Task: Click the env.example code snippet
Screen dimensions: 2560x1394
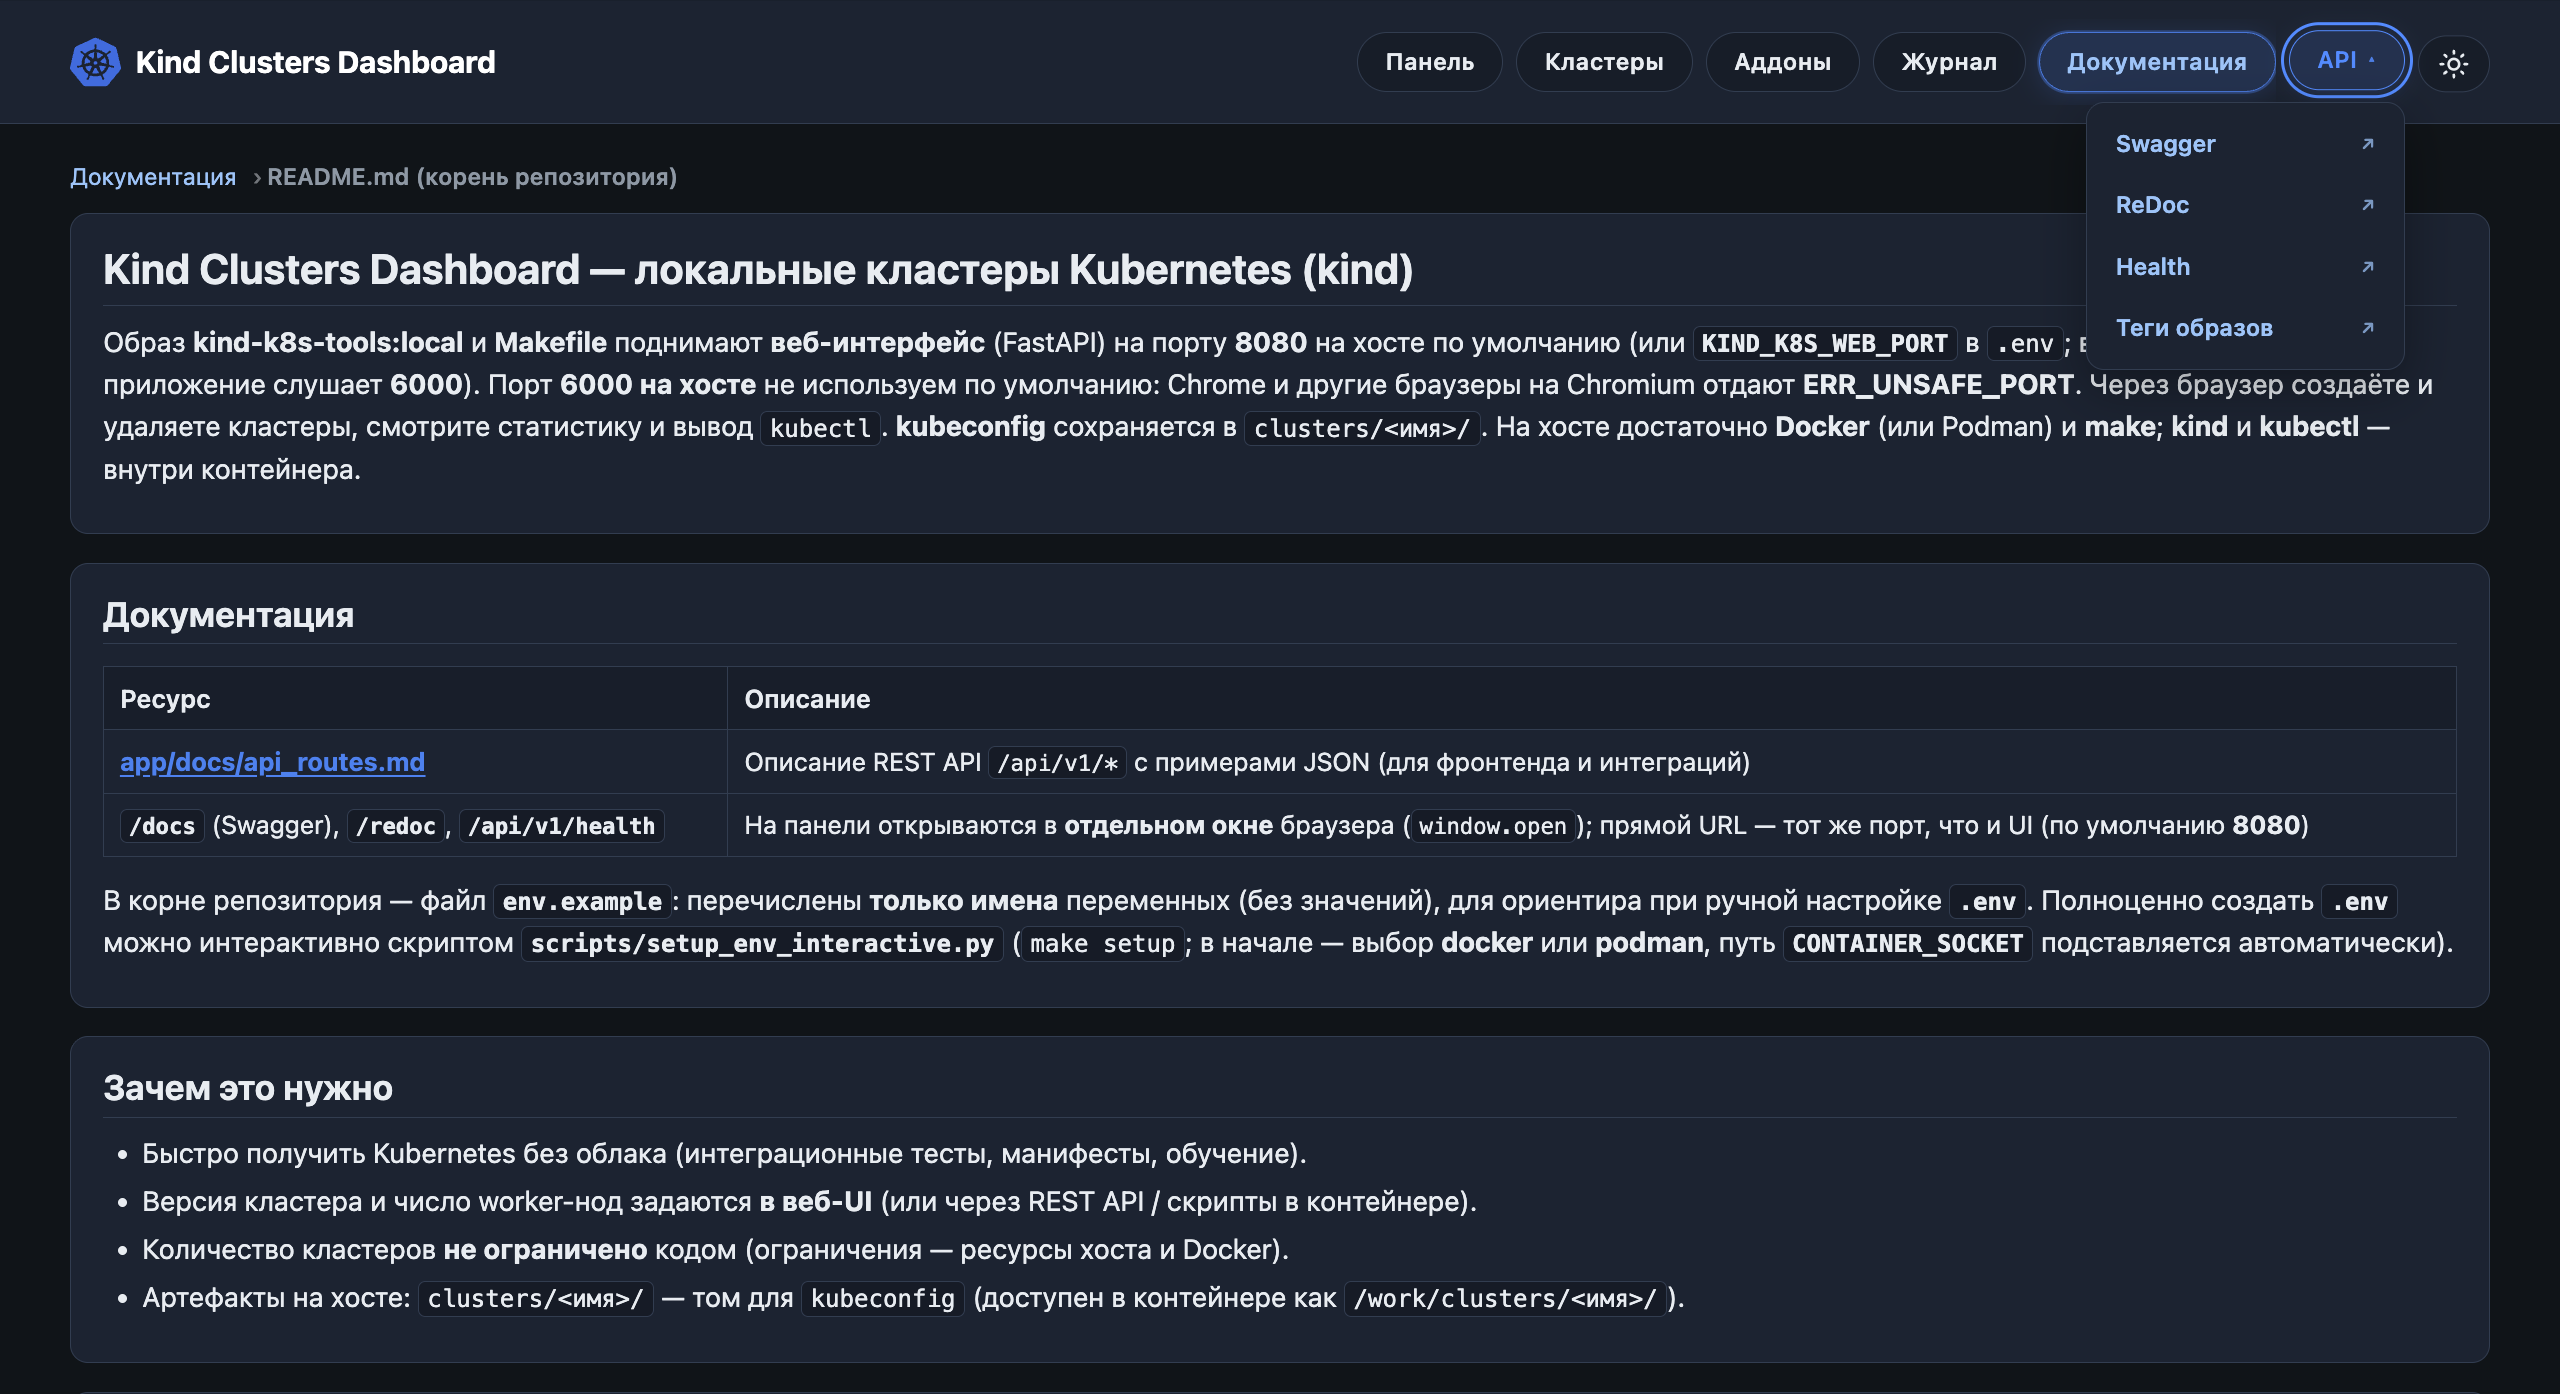Action: [x=582, y=902]
